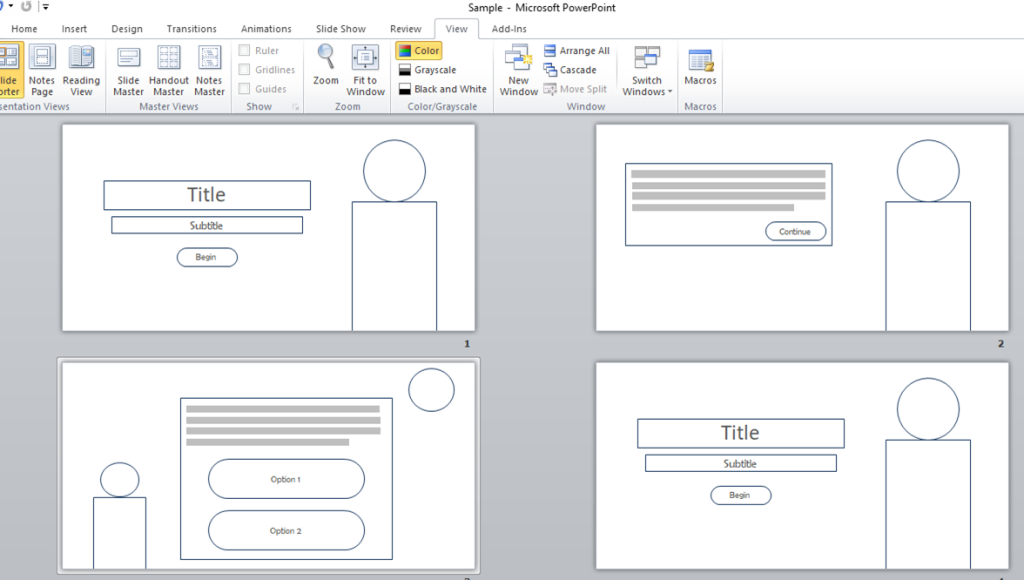This screenshot has width=1024, height=580.
Task: Click Cascade windows button
Action: tap(570, 70)
